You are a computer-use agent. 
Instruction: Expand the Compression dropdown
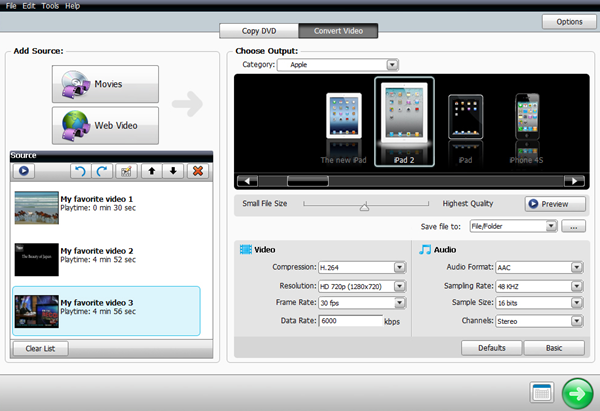coord(399,267)
